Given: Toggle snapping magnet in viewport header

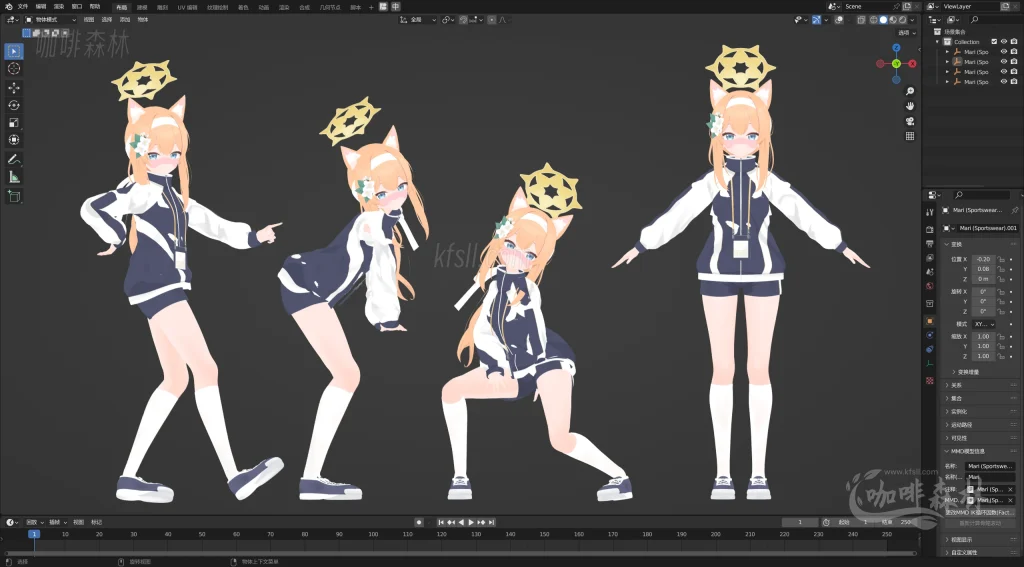Looking at the screenshot, I should [x=463, y=20].
